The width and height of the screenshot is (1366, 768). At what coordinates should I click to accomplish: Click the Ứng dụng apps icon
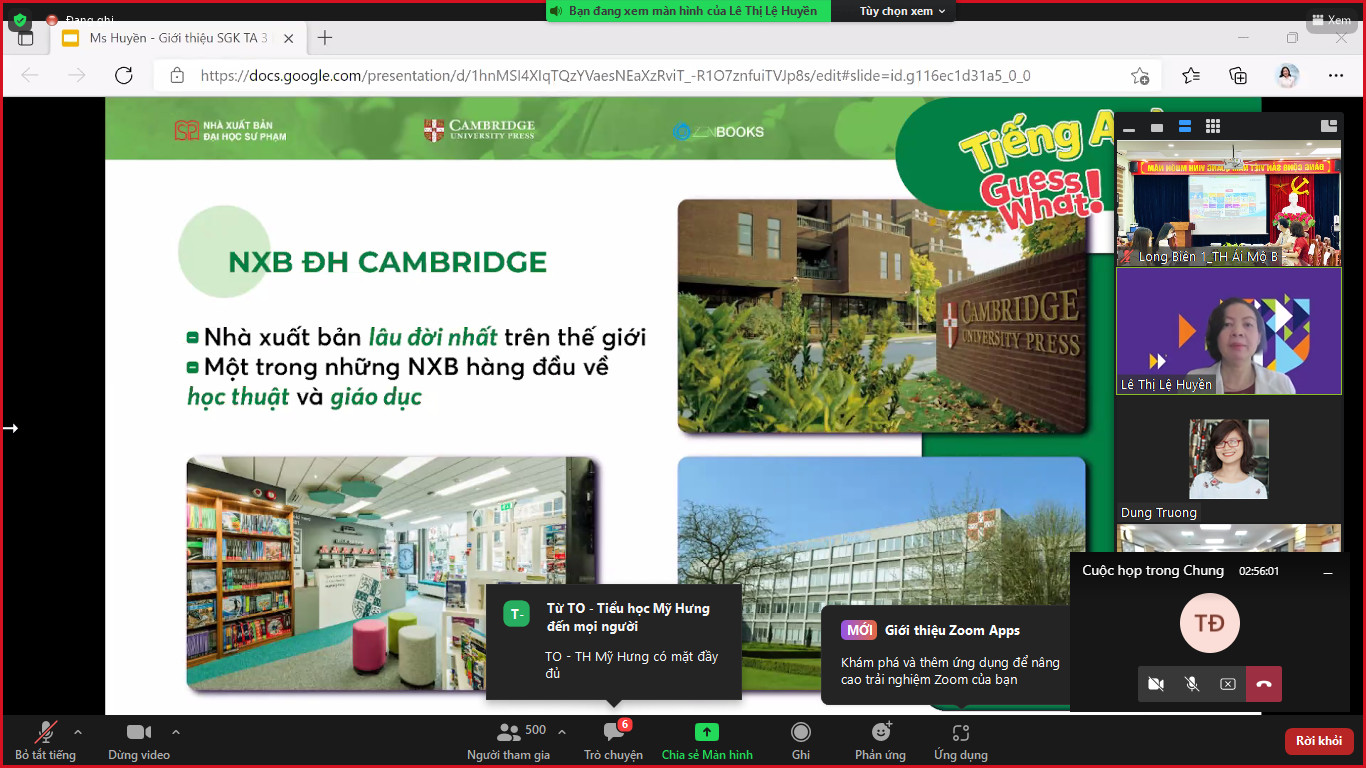tap(960, 733)
